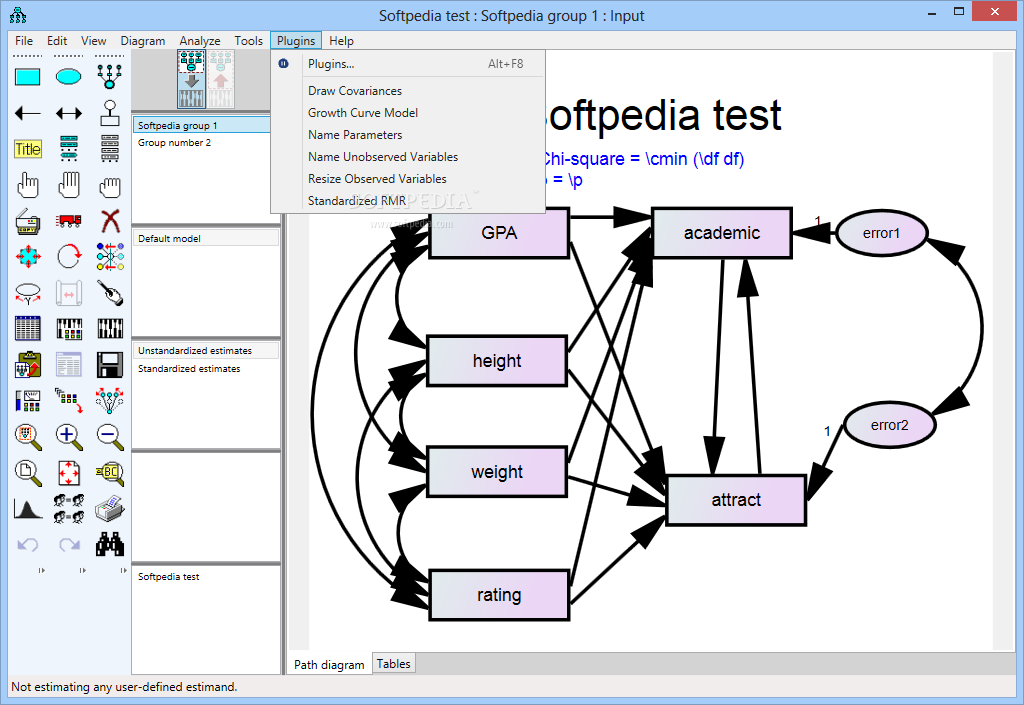Screen dimensions: 1024x705
Task: Click Resize diagram to fit page icon
Action: (x=69, y=473)
